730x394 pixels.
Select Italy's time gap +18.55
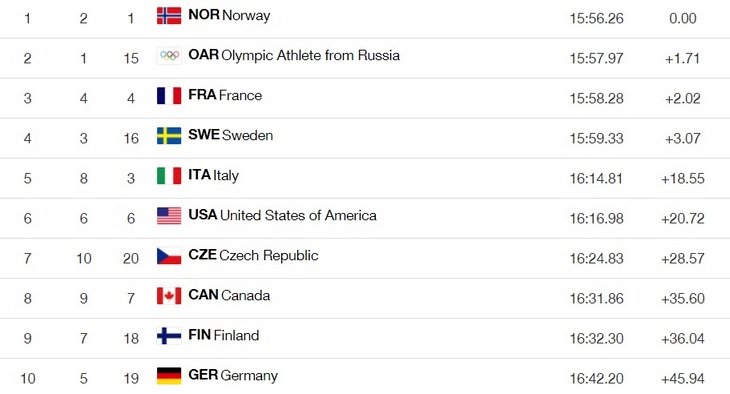[683, 178]
